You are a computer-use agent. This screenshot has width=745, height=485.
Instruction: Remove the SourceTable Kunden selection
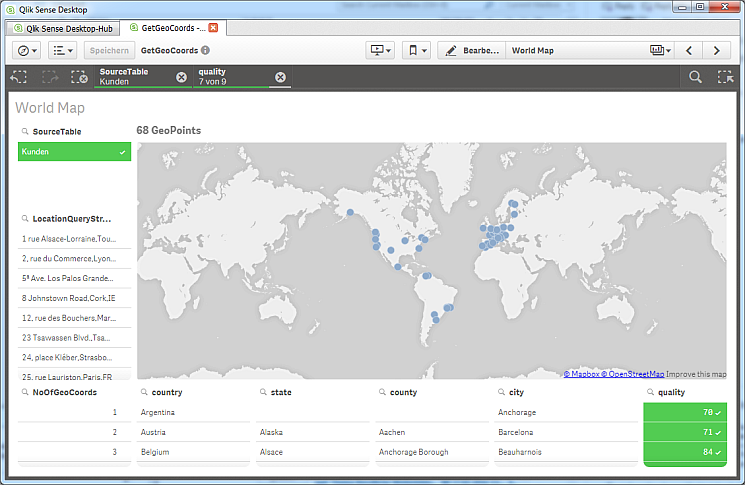tap(181, 77)
